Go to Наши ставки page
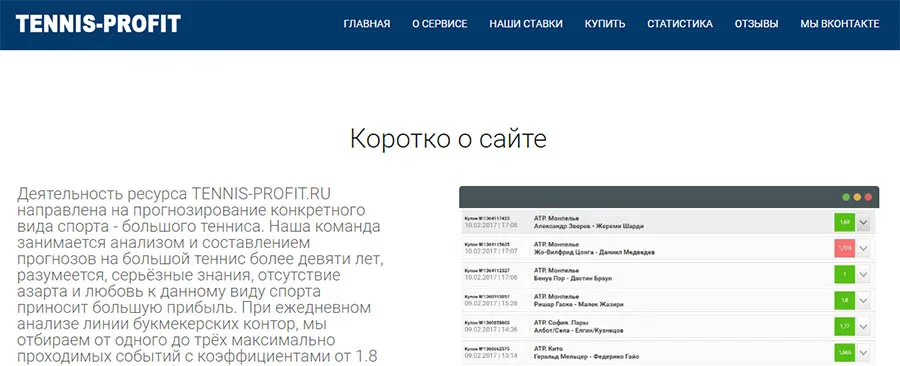Screen dimensions: 900x366 point(526,24)
